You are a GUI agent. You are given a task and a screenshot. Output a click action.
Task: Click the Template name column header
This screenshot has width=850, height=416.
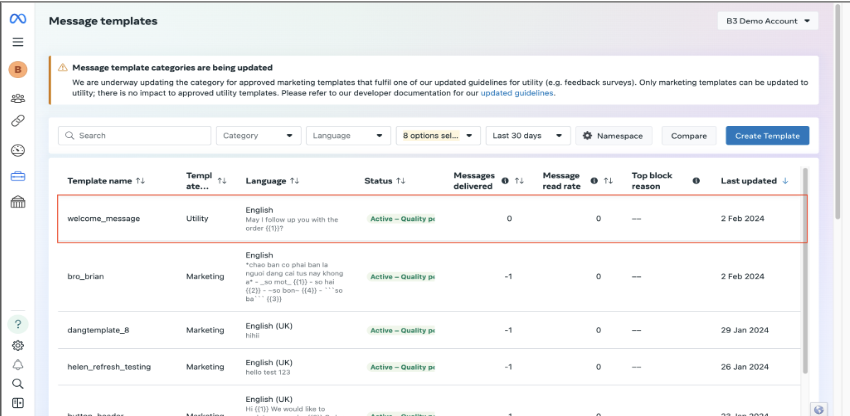(x=100, y=181)
